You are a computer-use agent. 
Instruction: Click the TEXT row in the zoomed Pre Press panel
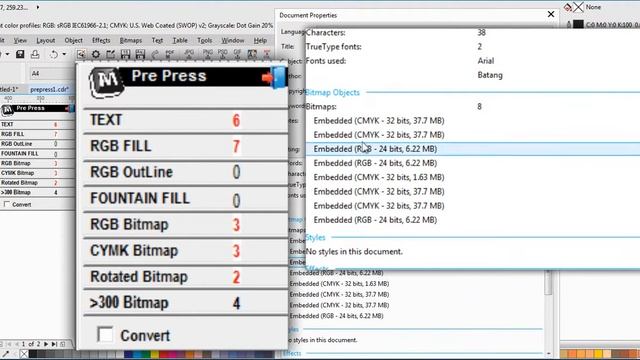click(x=185, y=120)
